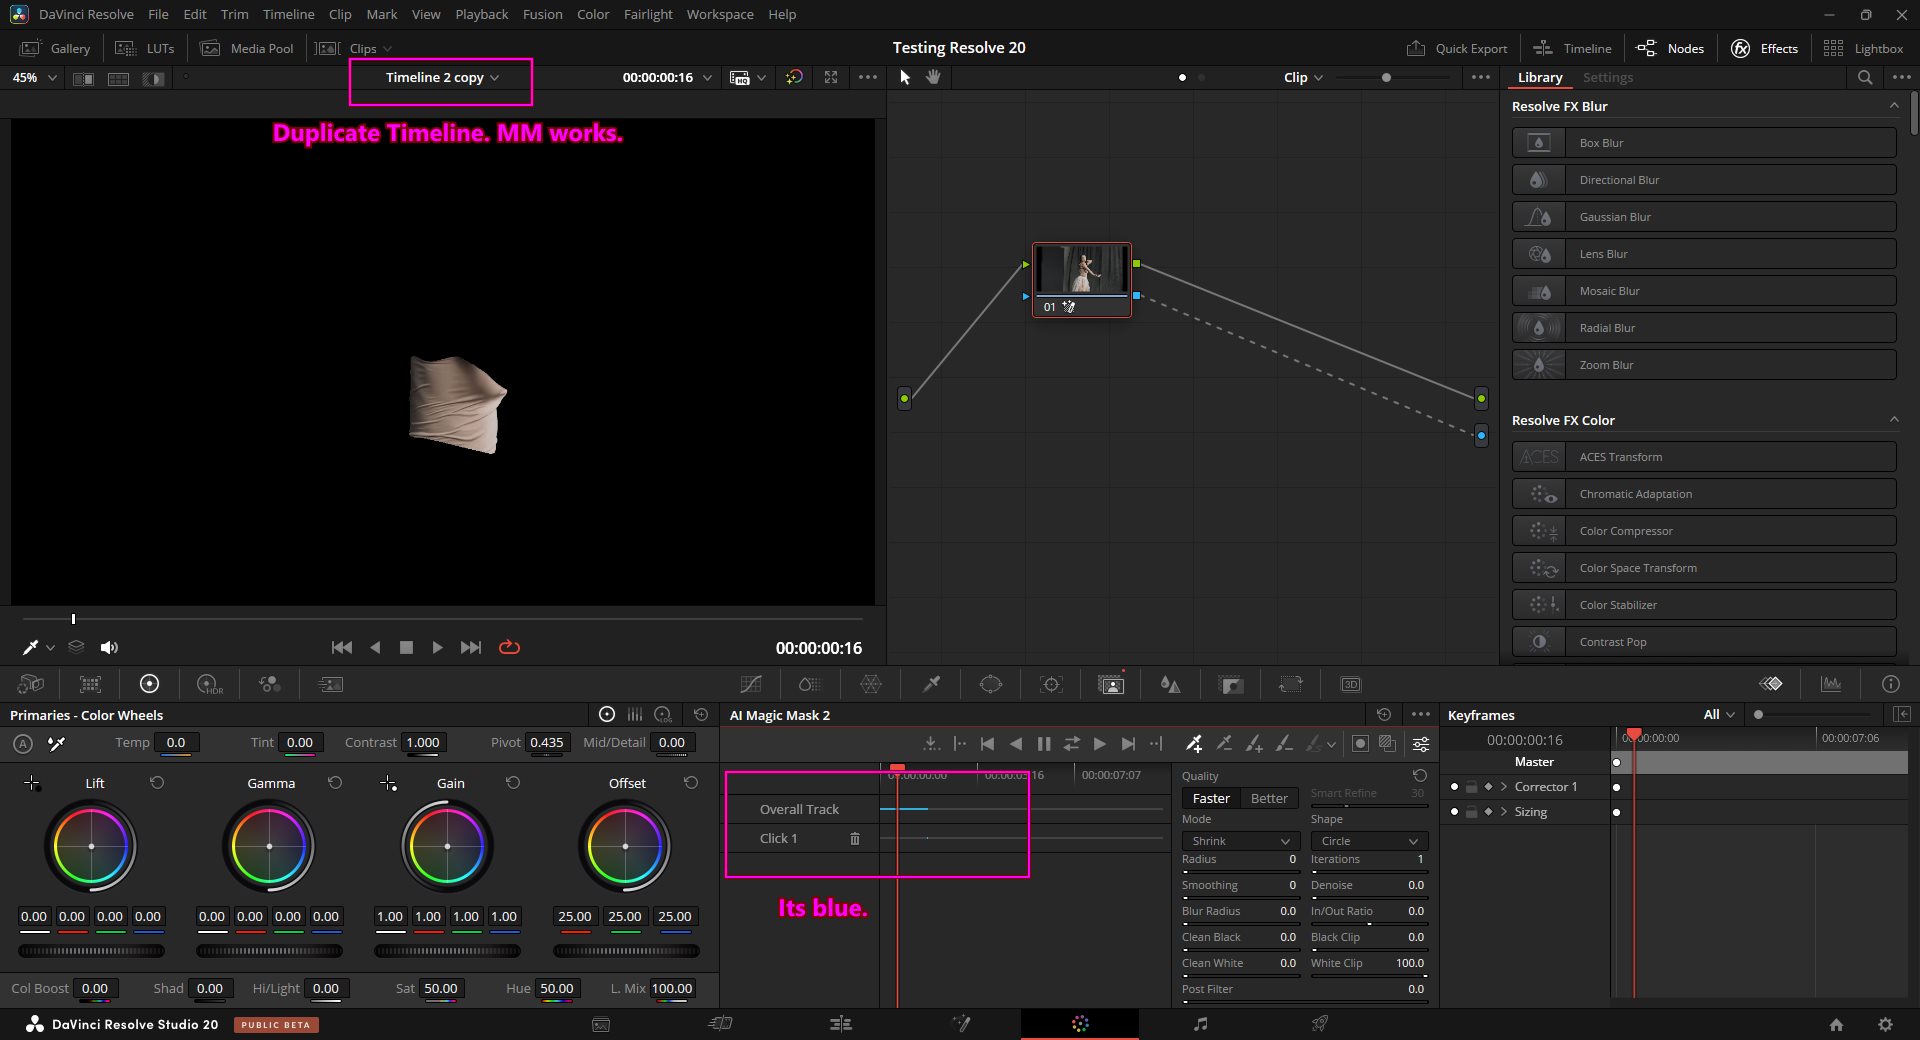Image resolution: width=1920 pixels, height=1040 pixels.
Task: Open the Playback menu
Action: [x=481, y=14]
